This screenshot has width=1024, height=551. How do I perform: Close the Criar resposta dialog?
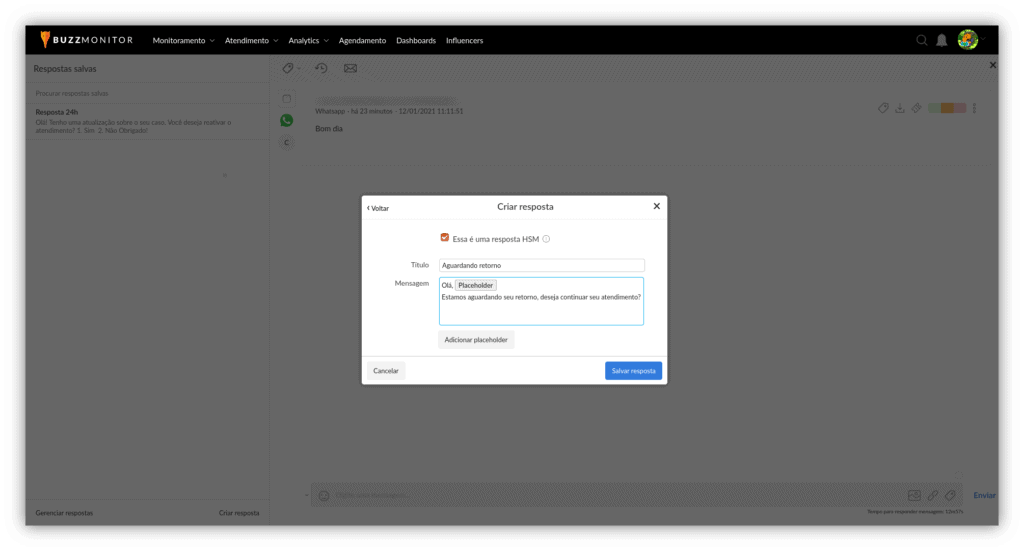[656, 206]
